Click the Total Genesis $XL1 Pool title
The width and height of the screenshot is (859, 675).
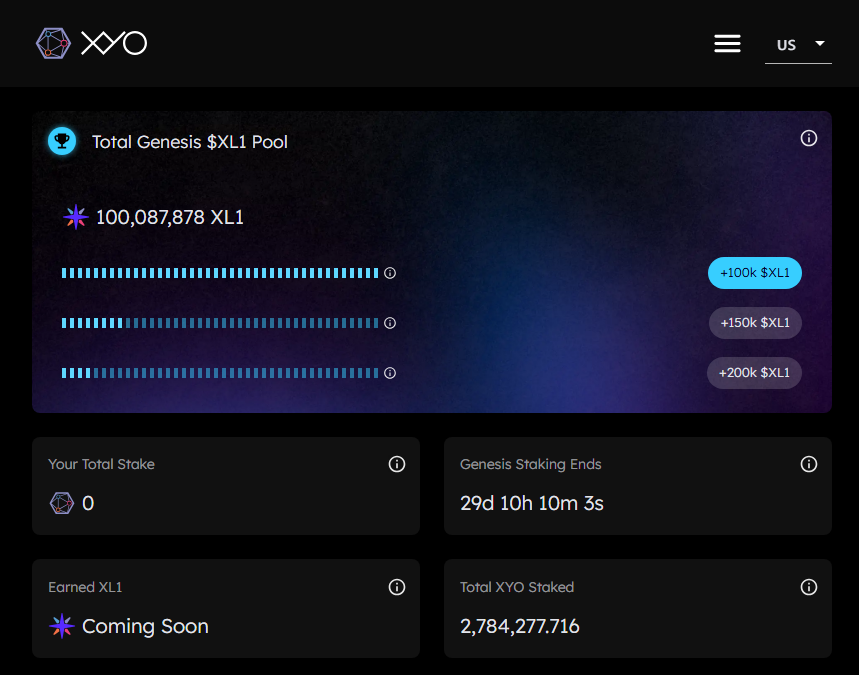point(190,142)
